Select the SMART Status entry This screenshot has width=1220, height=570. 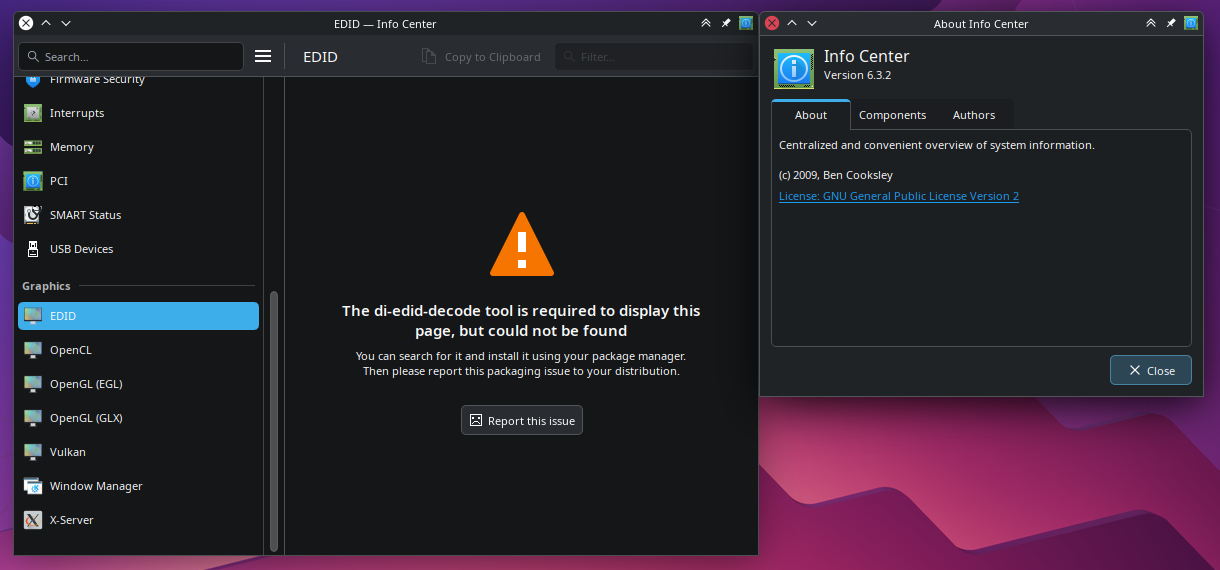(138, 215)
